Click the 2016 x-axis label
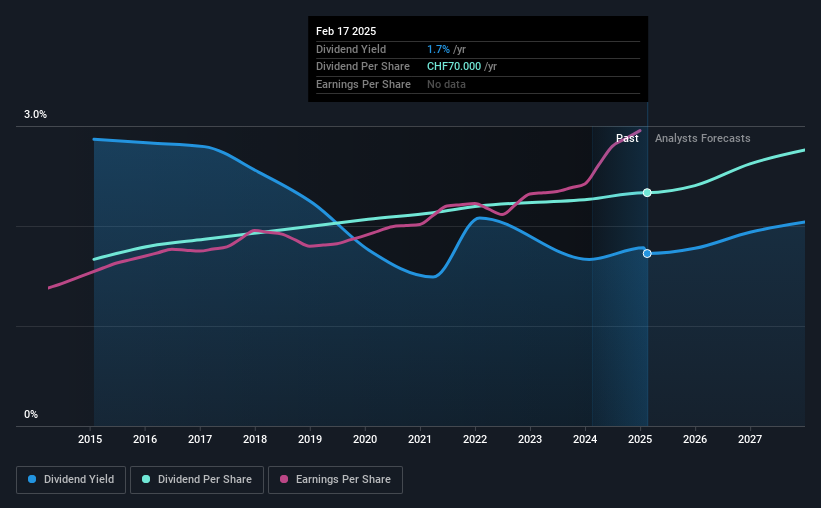This screenshot has height=508, width=821. 145,439
